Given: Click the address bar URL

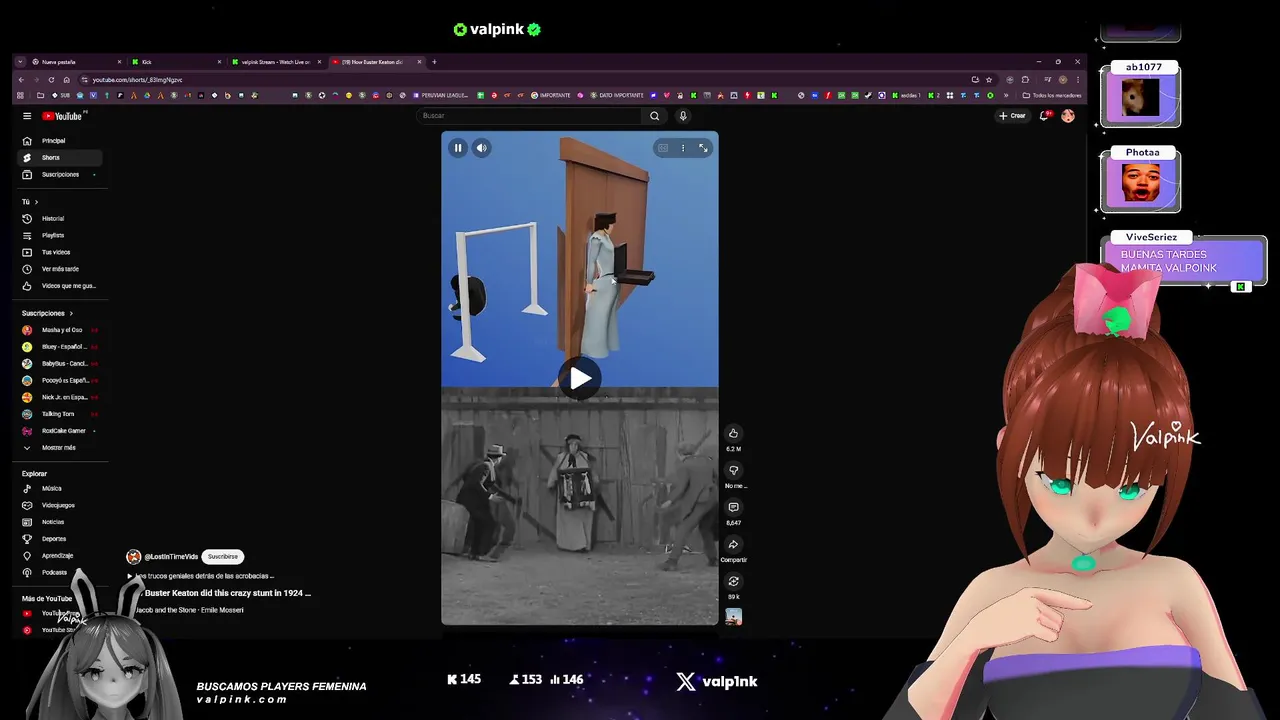Looking at the screenshot, I should pos(138,80).
